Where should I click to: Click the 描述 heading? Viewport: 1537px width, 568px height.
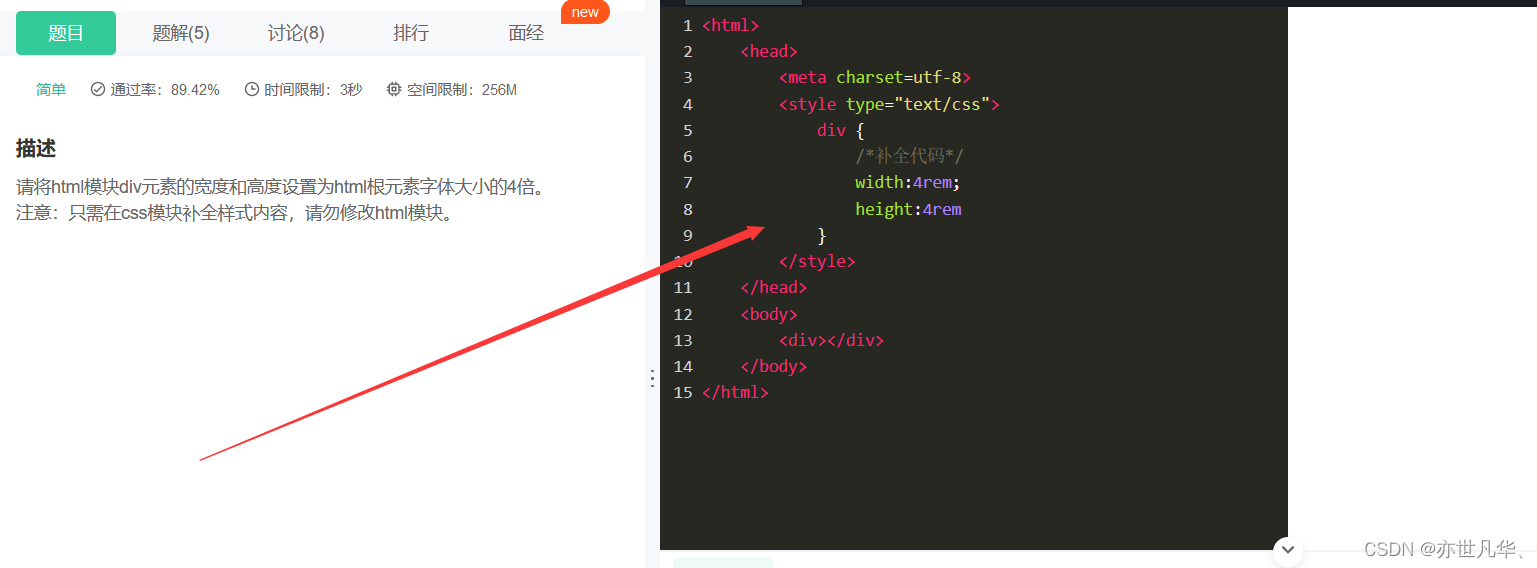(36, 149)
